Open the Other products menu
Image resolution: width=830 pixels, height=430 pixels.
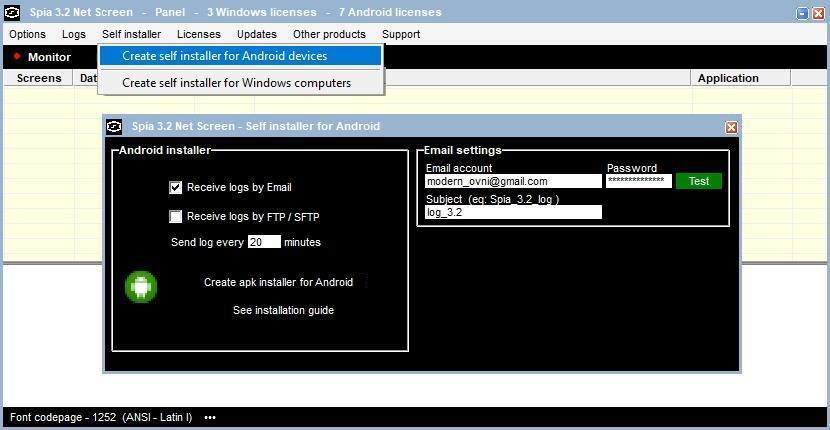click(x=329, y=34)
